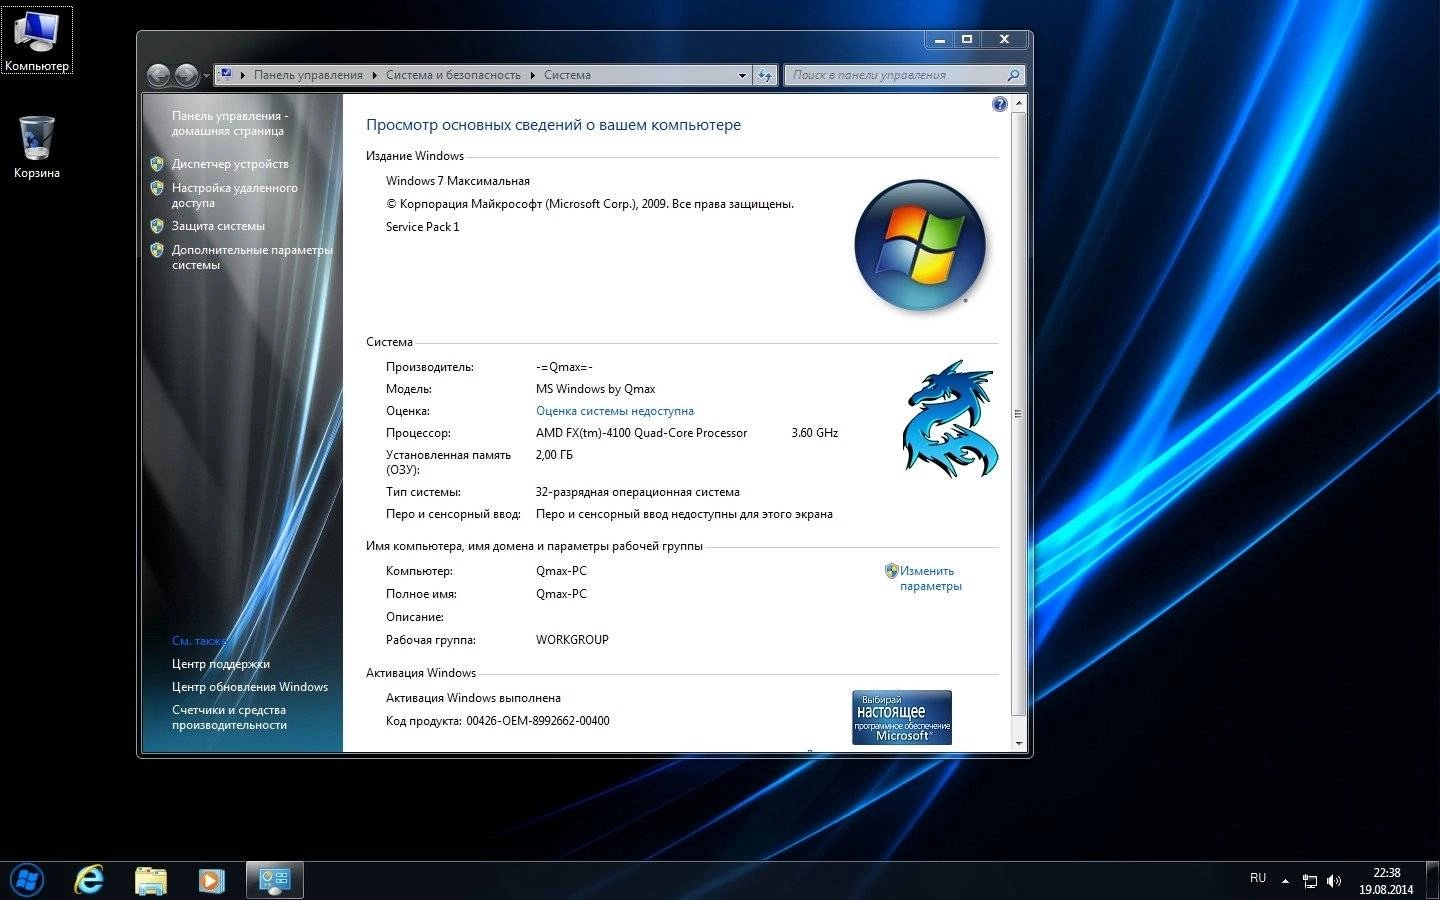The height and width of the screenshot is (900, 1440).
Task: Click the volume speaker tray icon
Action: pyautogui.click(x=1334, y=881)
